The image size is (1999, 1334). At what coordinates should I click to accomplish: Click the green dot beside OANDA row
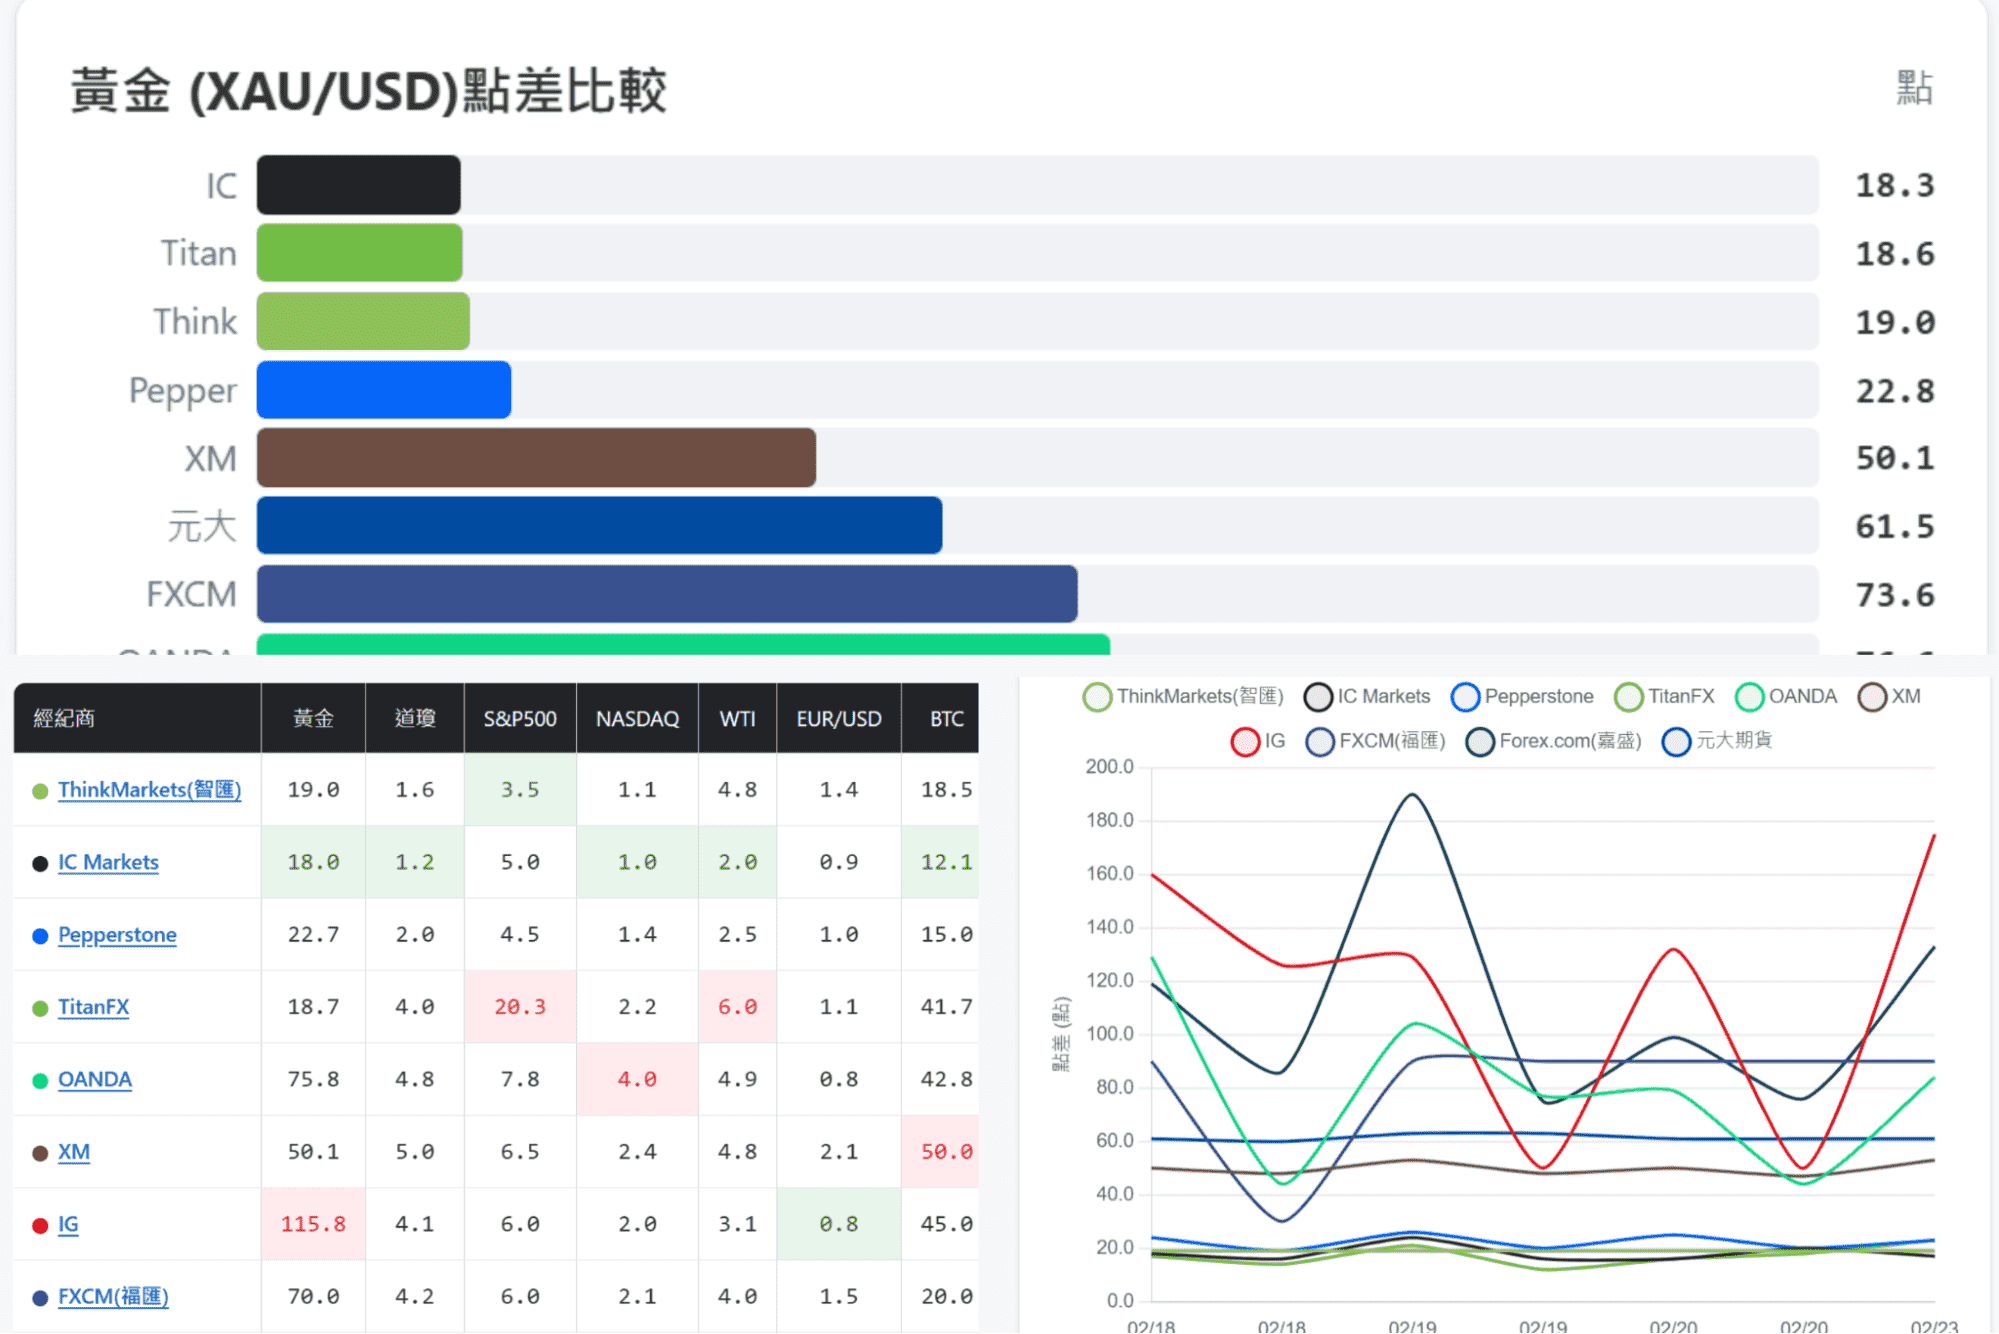pos(39,1079)
